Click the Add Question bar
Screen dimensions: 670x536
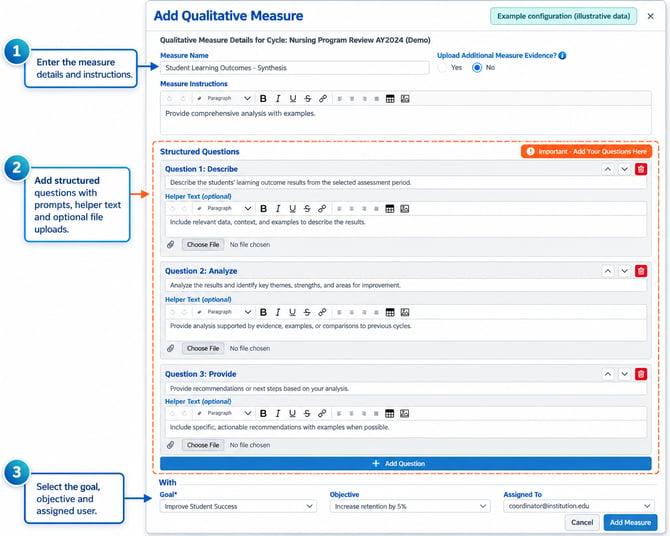[406, 463]
